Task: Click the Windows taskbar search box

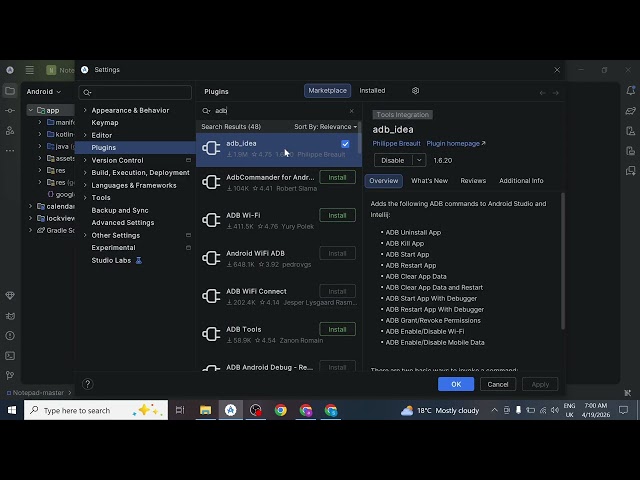Action: (96, 410)
